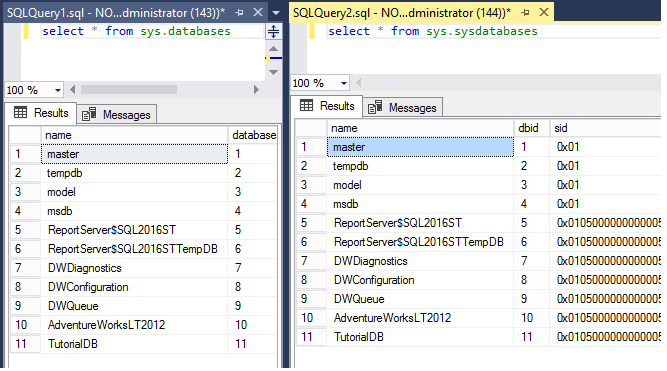
Task: Click sid value 0x01 in the tempdb row
Action: tap(605, 166)
